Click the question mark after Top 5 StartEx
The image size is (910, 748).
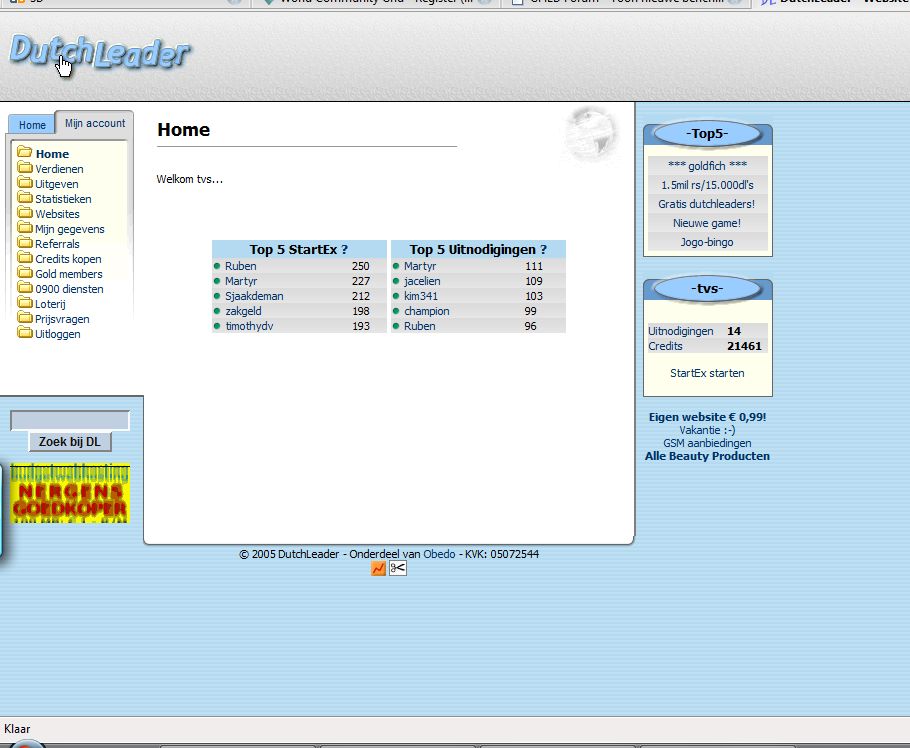pyautogui.click(x=344, y=250)
